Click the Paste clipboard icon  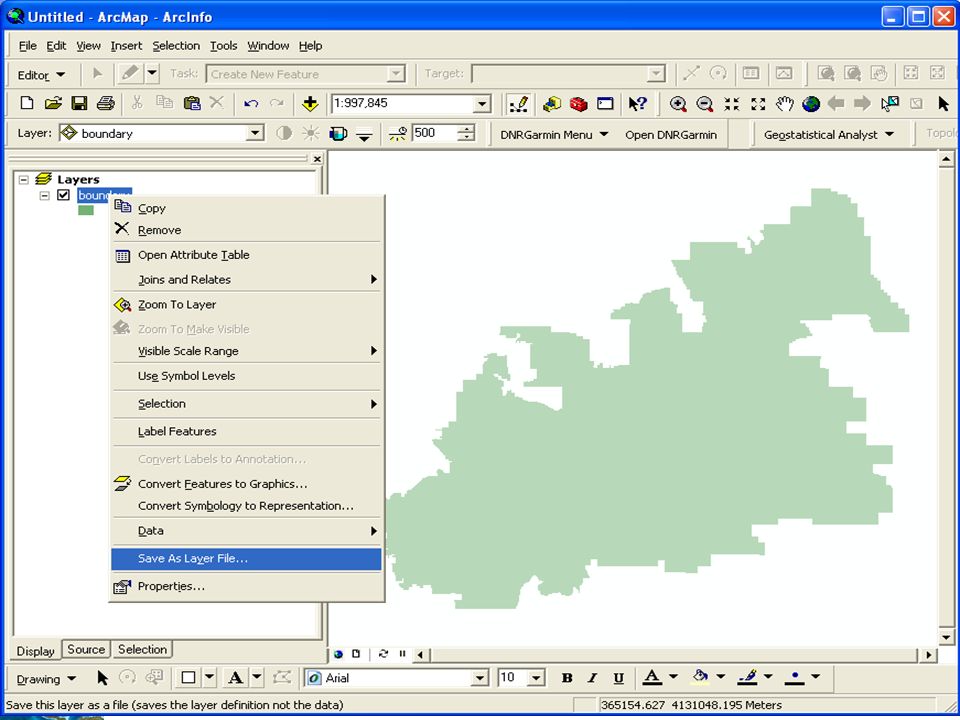pyautogui.click(x=192, y=103)
